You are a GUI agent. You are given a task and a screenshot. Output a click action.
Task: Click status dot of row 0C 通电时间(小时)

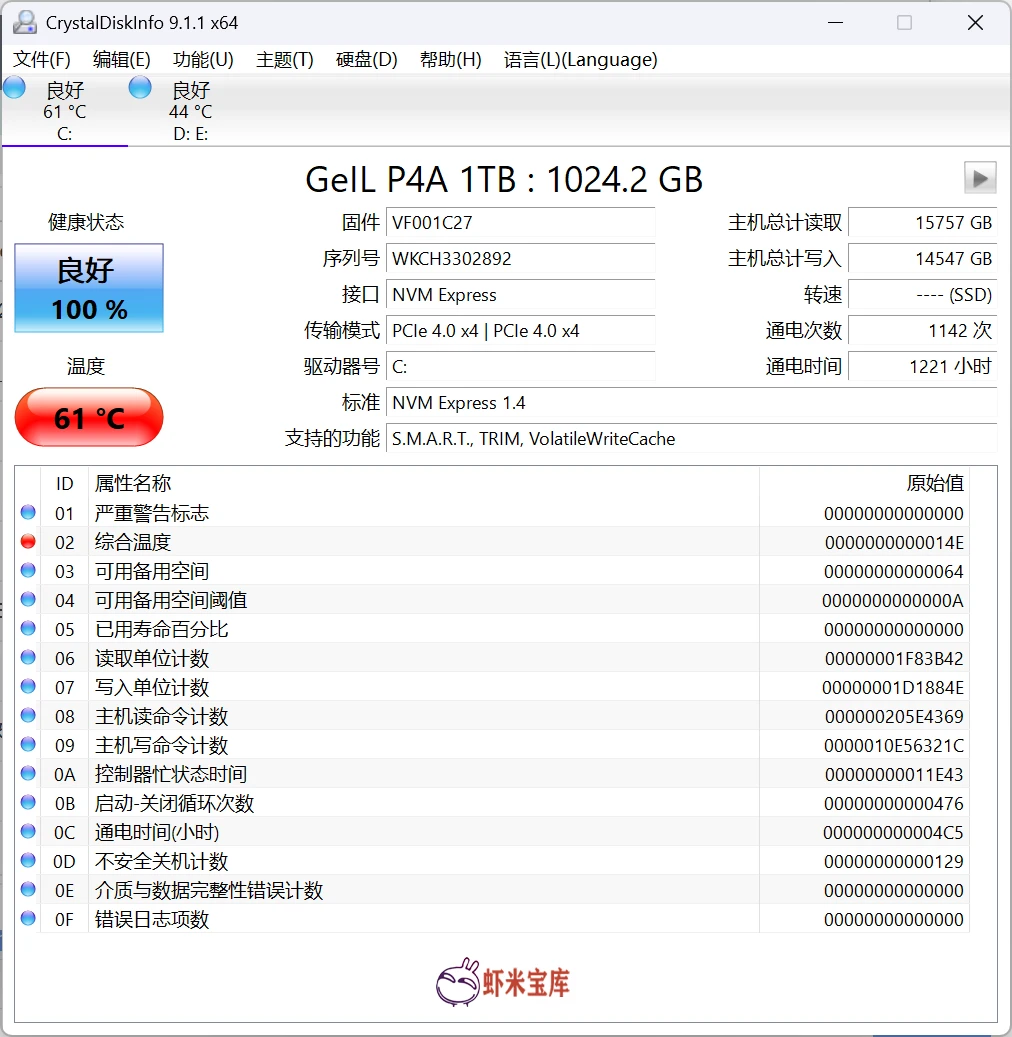pyautogui.click(x=28, y=831)
